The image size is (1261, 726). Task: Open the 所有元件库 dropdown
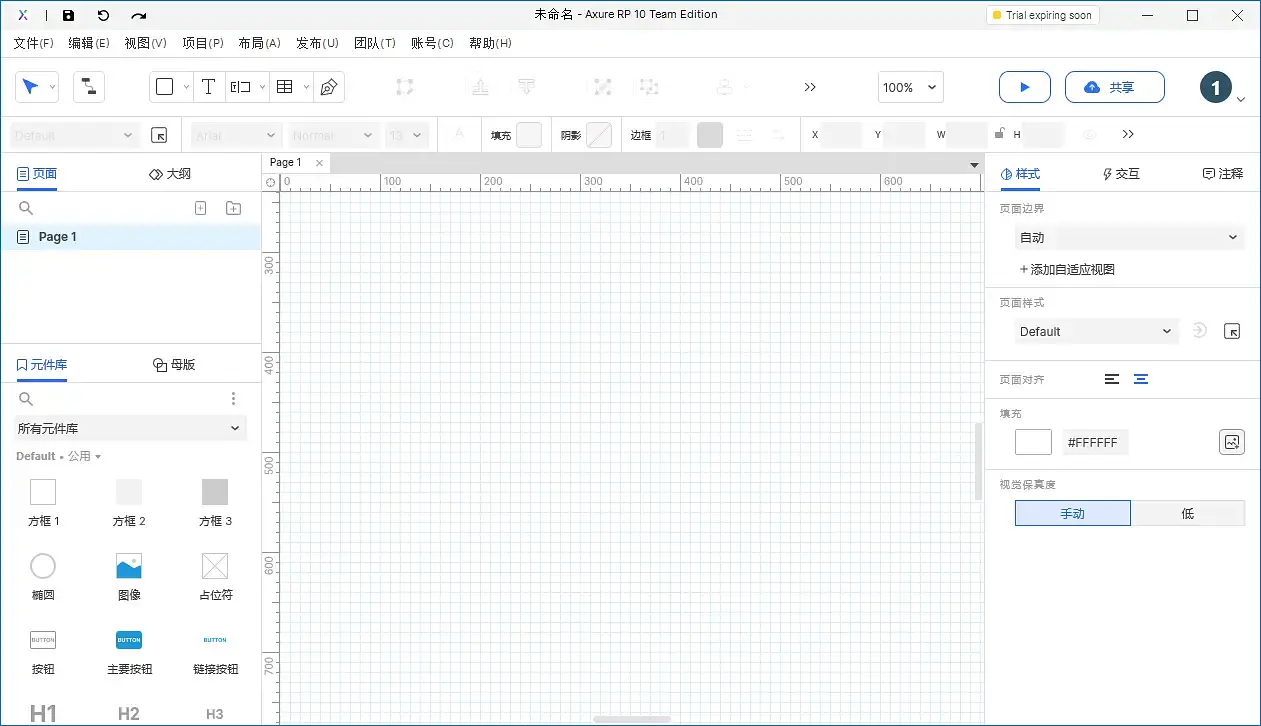[x=129, y=428]
